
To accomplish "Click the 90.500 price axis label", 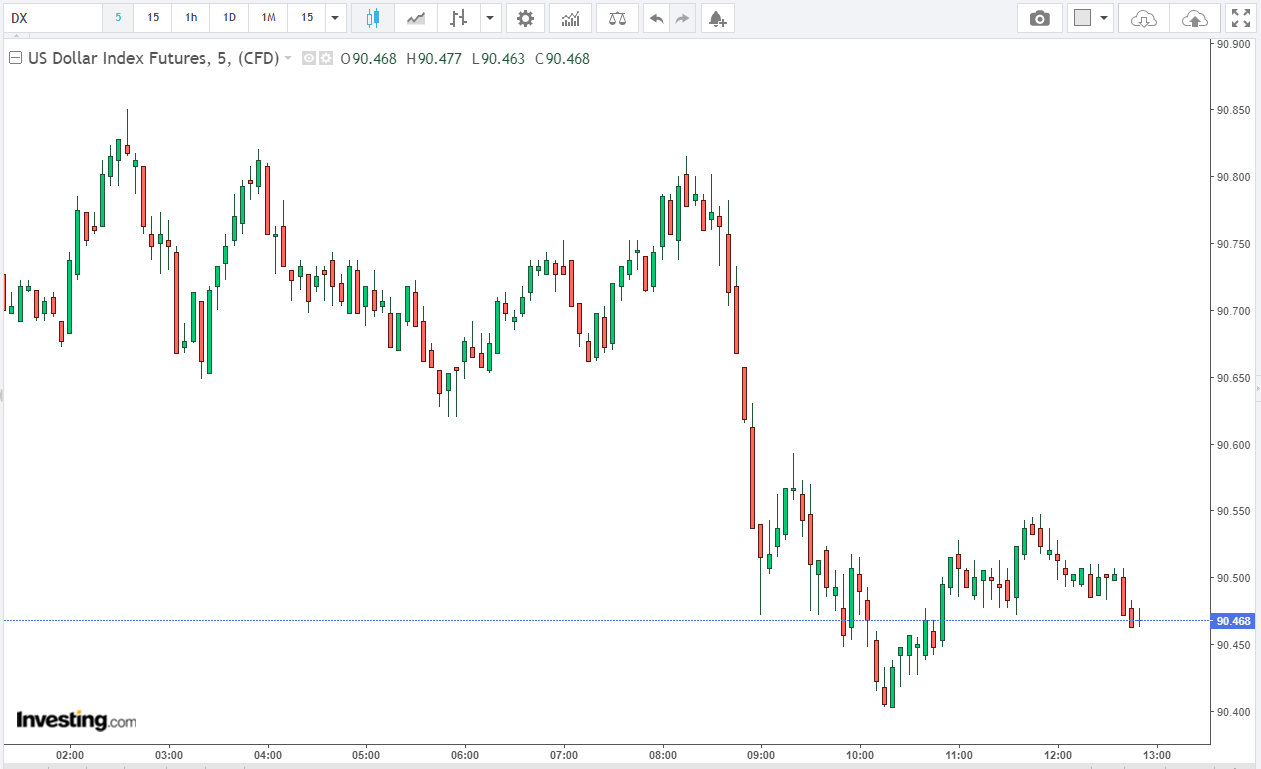I will 1233,578.
